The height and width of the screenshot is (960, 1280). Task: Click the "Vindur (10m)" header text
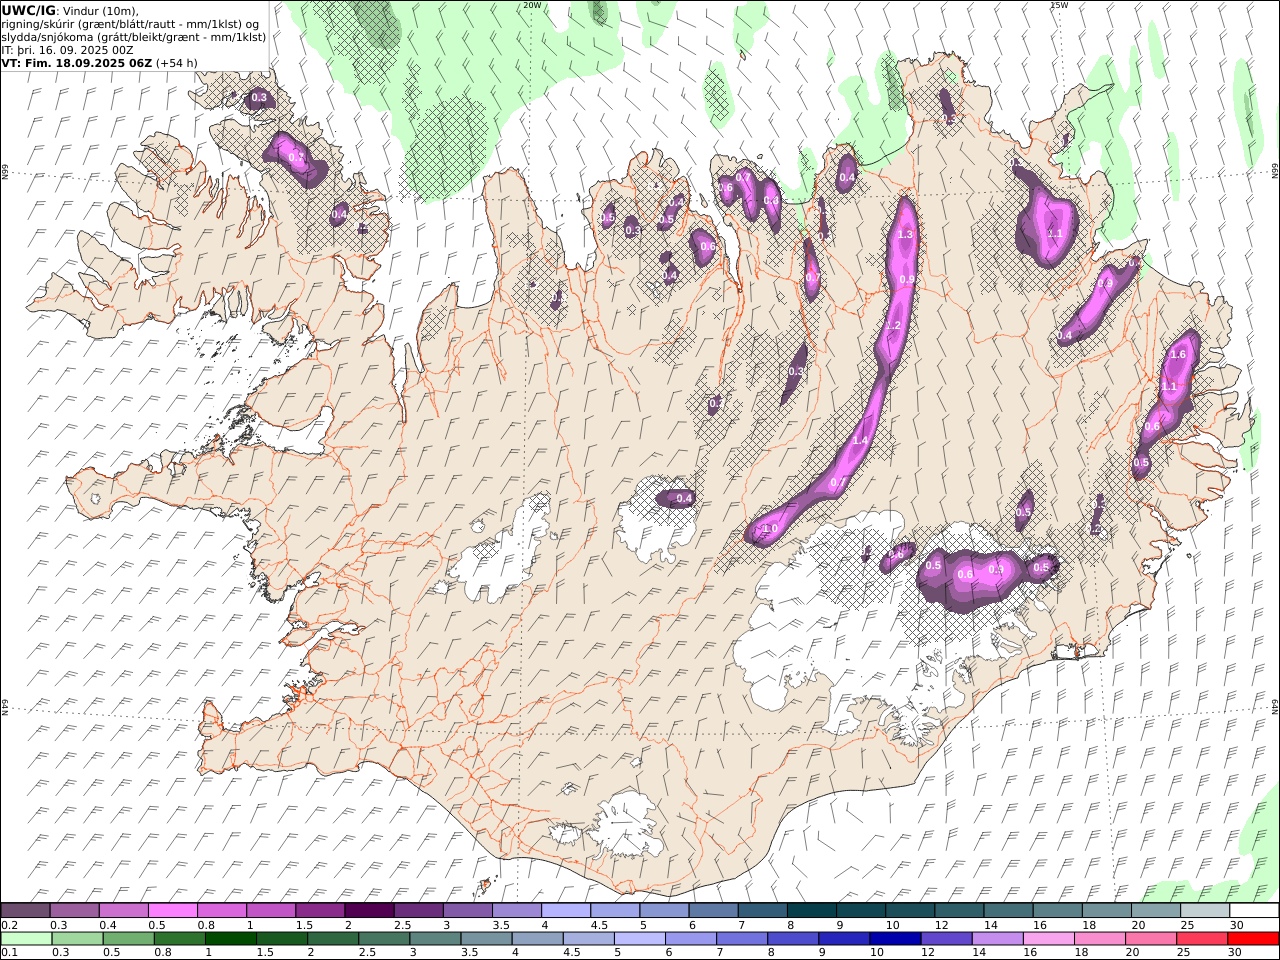(x=100, y=11)
